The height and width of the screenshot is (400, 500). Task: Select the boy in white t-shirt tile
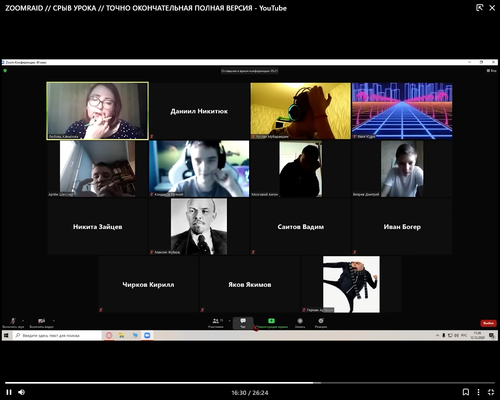click(x=402, y=169)
